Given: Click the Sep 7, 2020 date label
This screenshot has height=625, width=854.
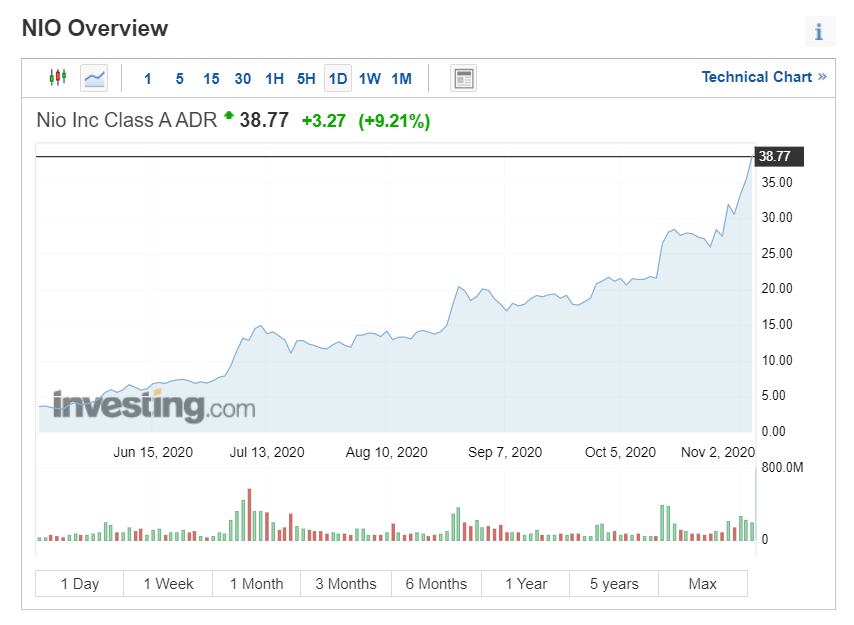Looking at the screenshot, I should click(x=505, y=452).
